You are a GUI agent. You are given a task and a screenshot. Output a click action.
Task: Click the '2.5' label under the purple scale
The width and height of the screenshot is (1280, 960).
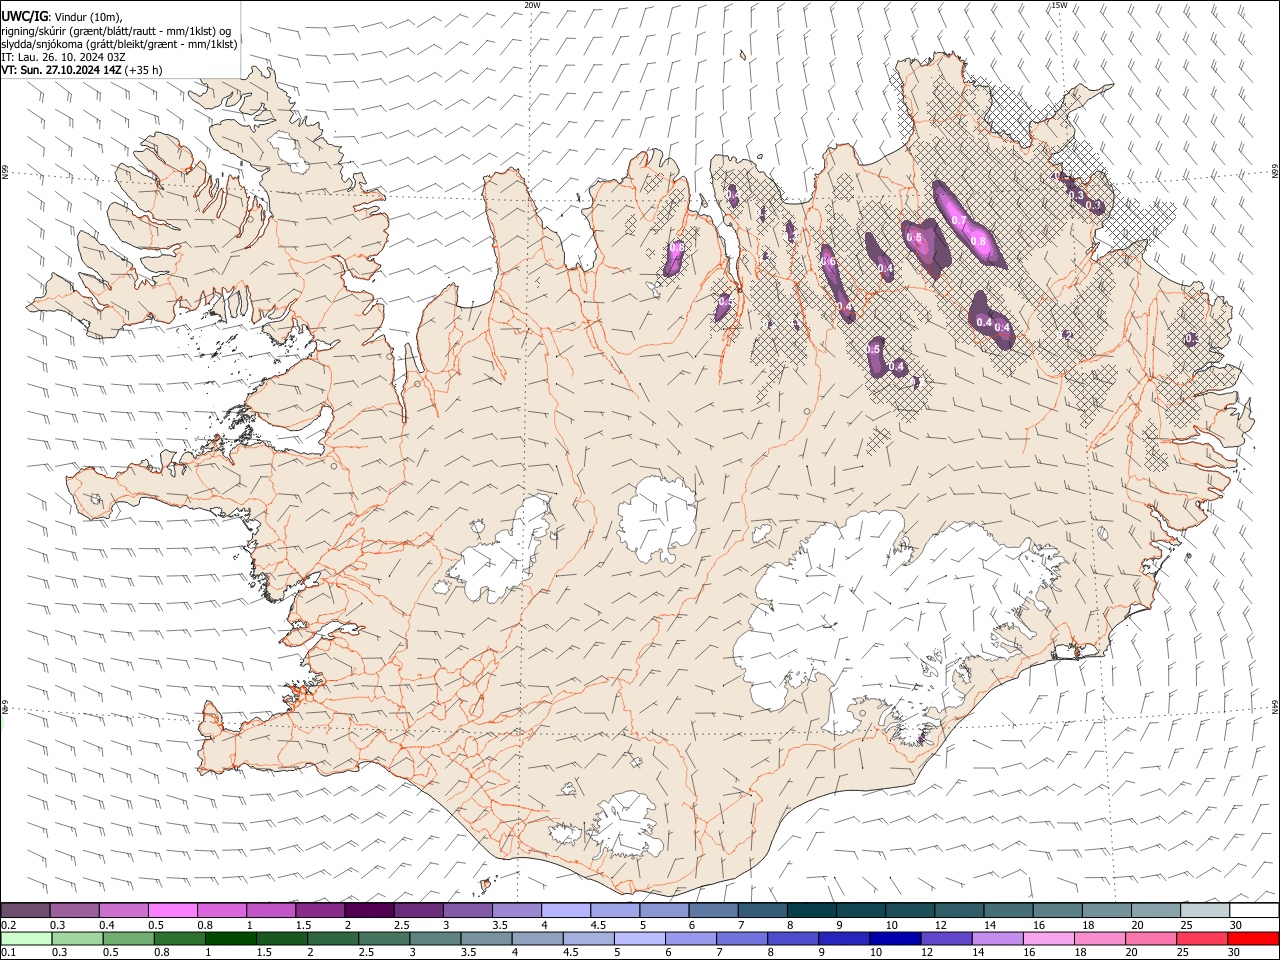401,924
